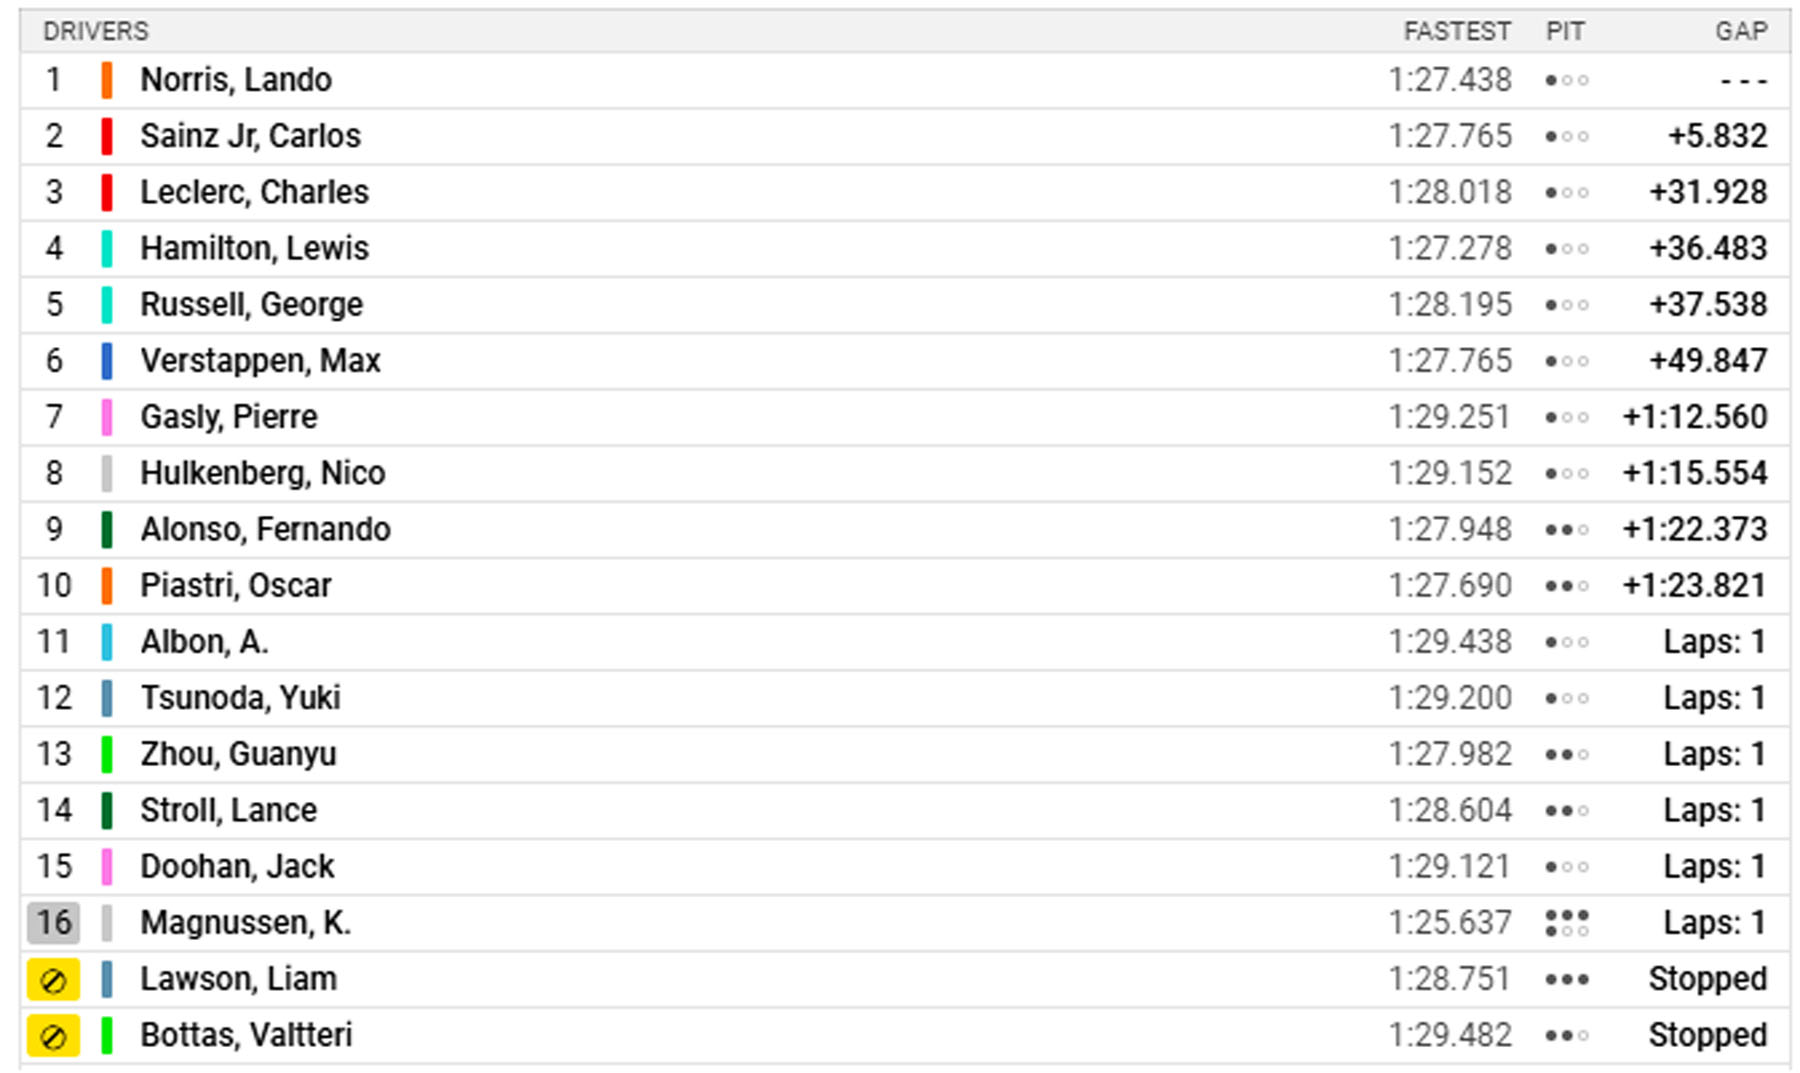Click the stopped icon beside Lawson, Liam

tap(53, 980)
